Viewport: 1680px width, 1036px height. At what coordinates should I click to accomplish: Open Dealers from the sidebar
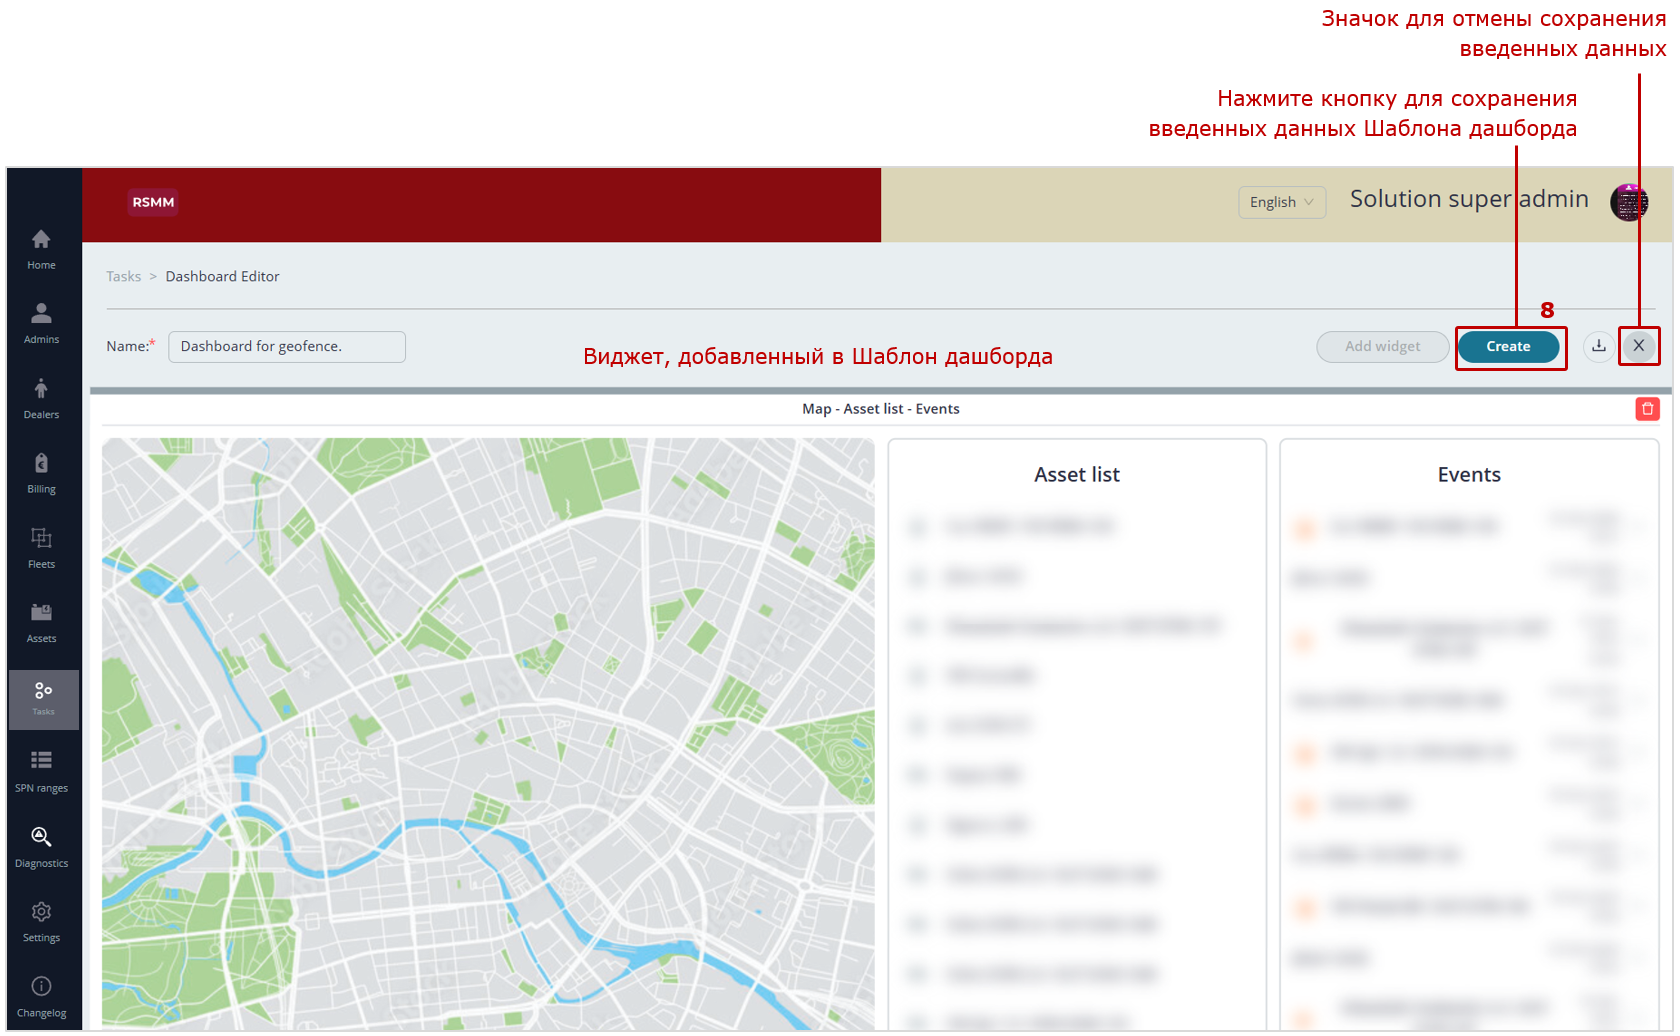pos(41,398)
